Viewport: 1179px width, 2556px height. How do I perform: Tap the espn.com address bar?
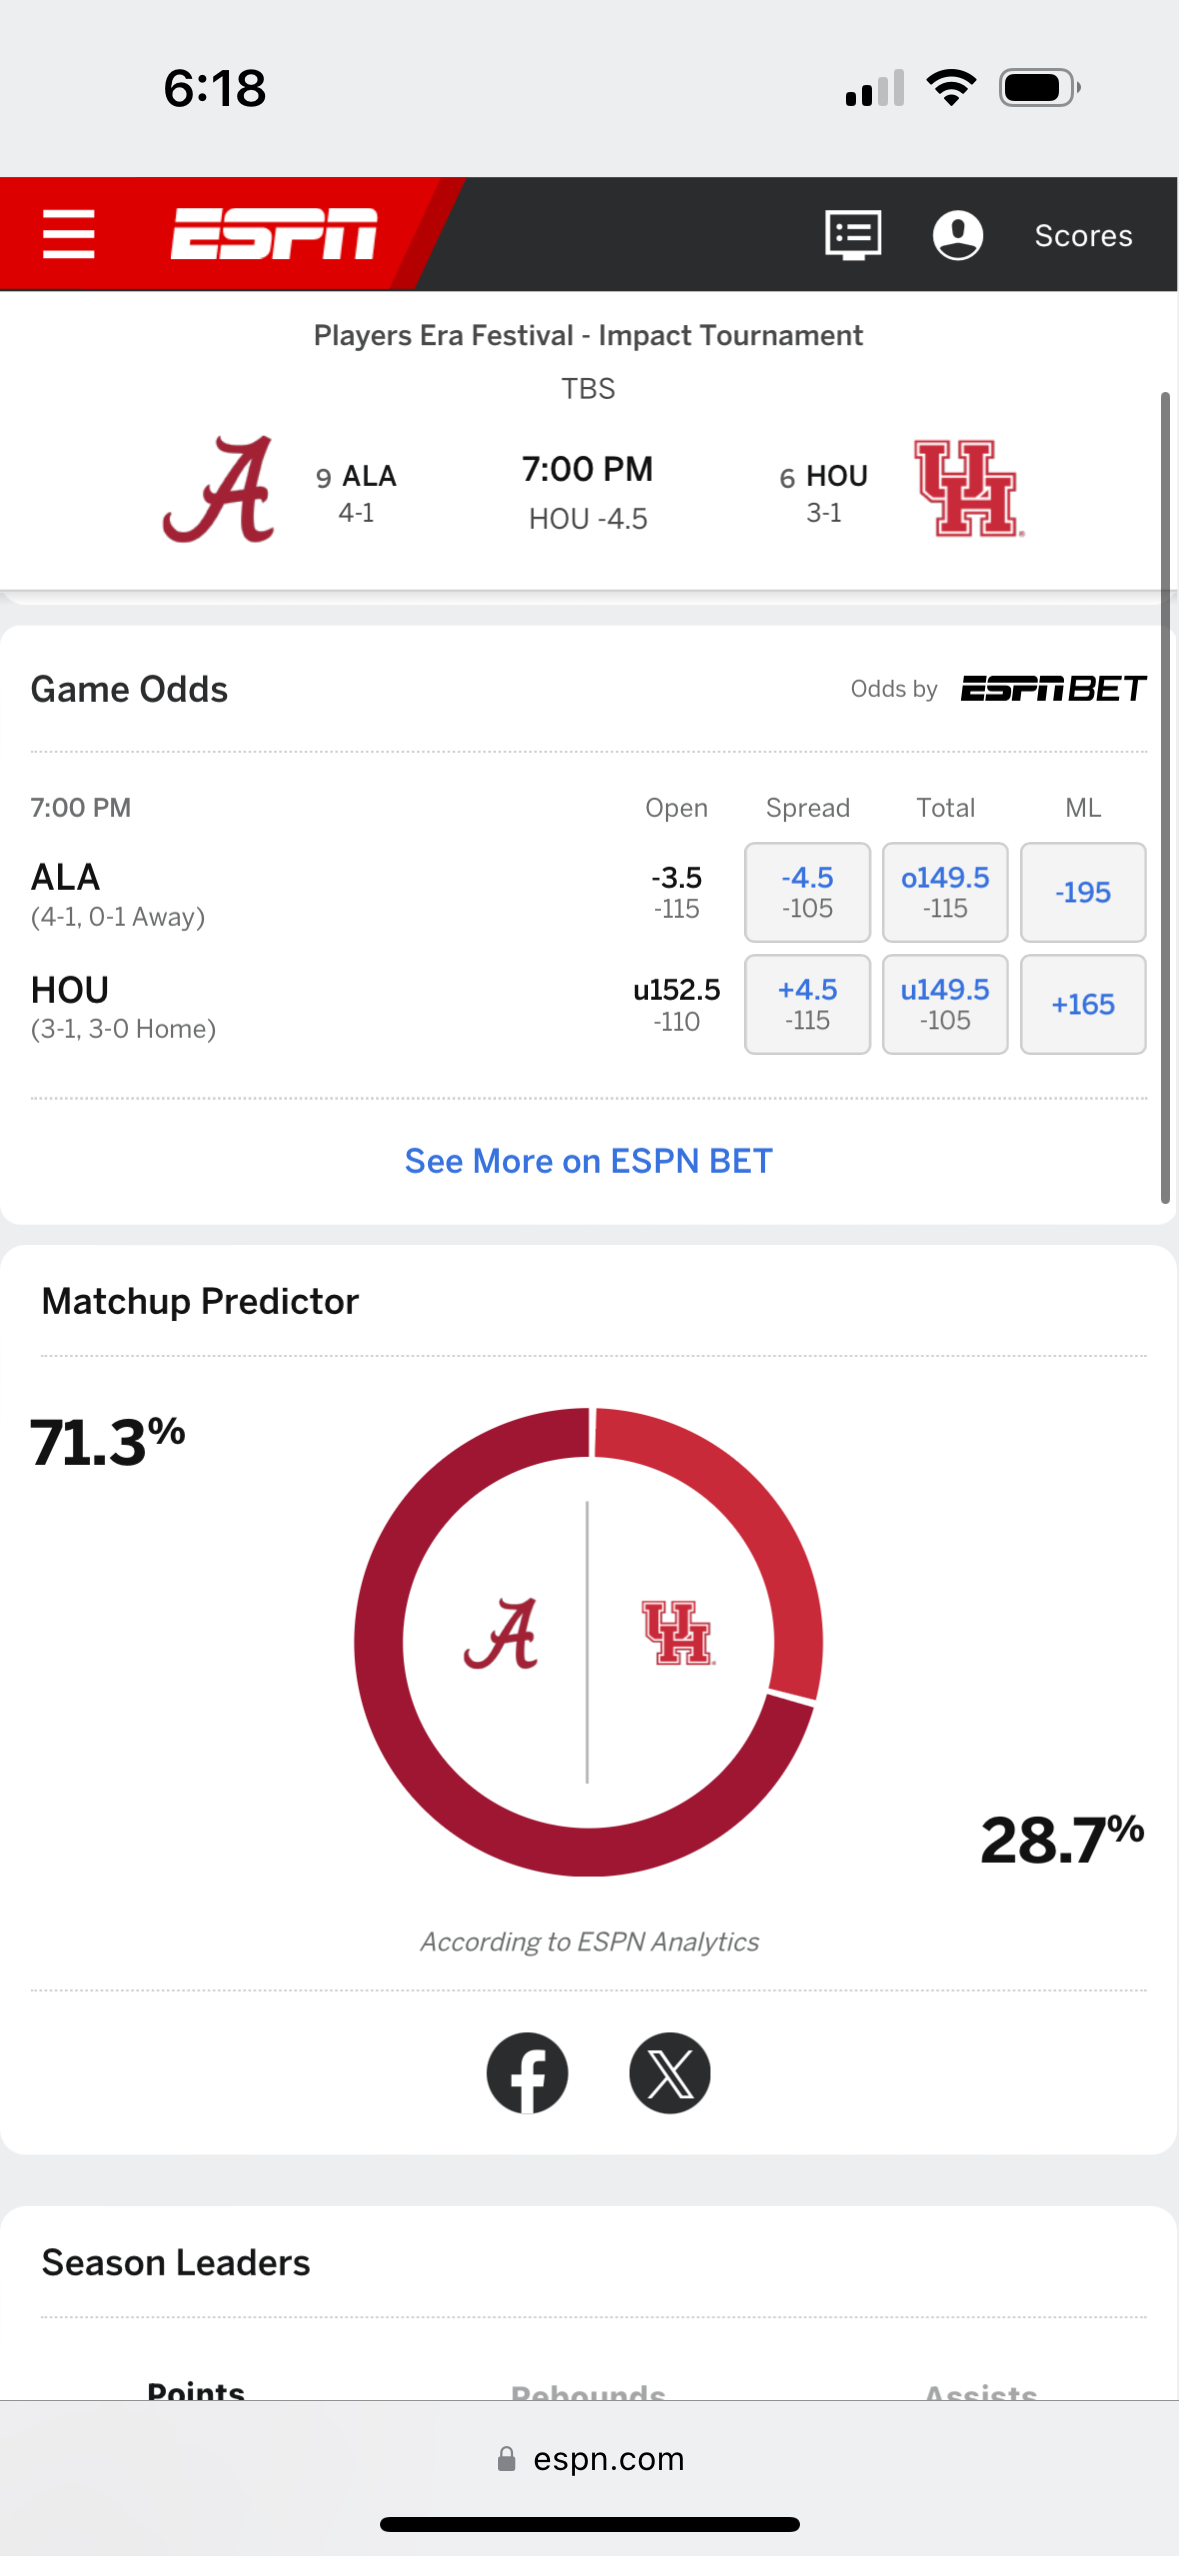(x=590, y=2458)
